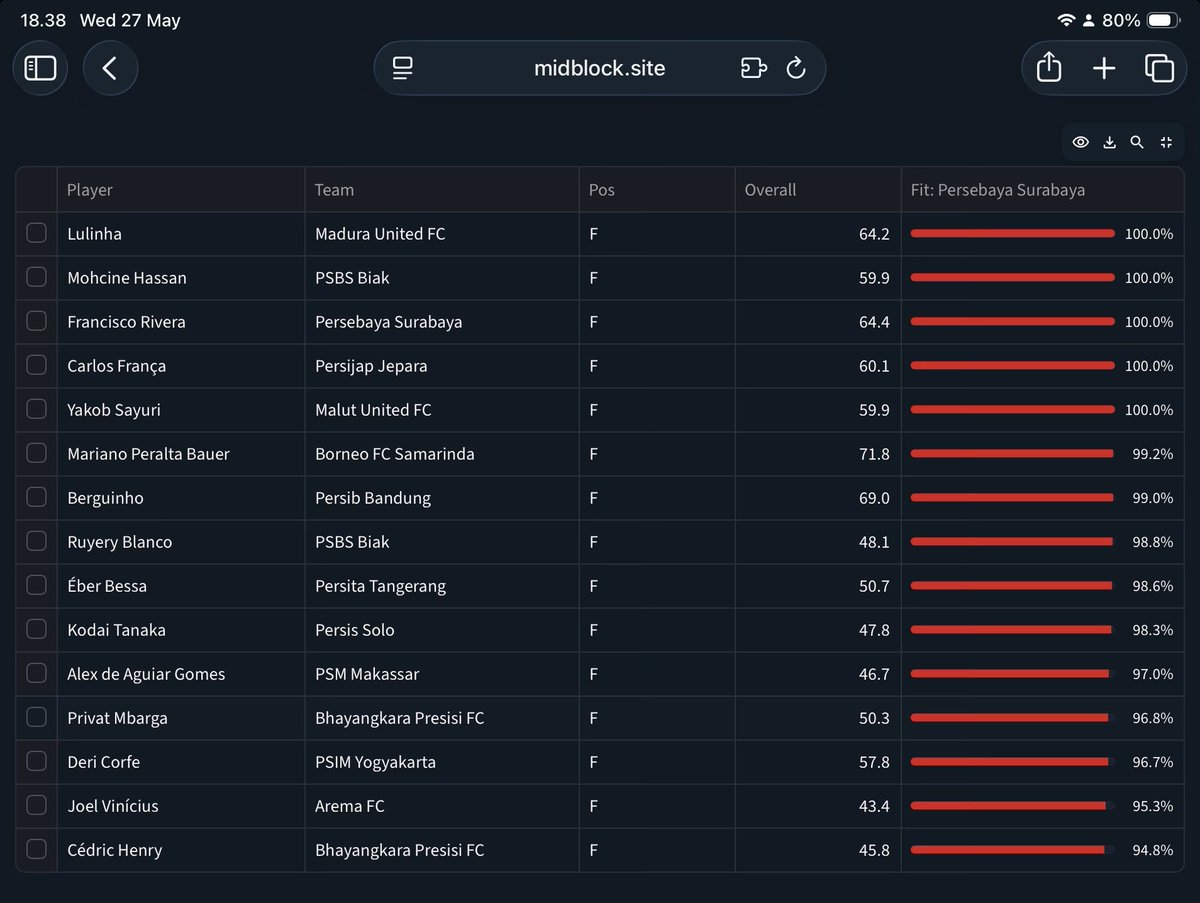This screenshot has width=1200, height=903.
Task: Tap the Wi-Fi status icon
Action: 1066,20
